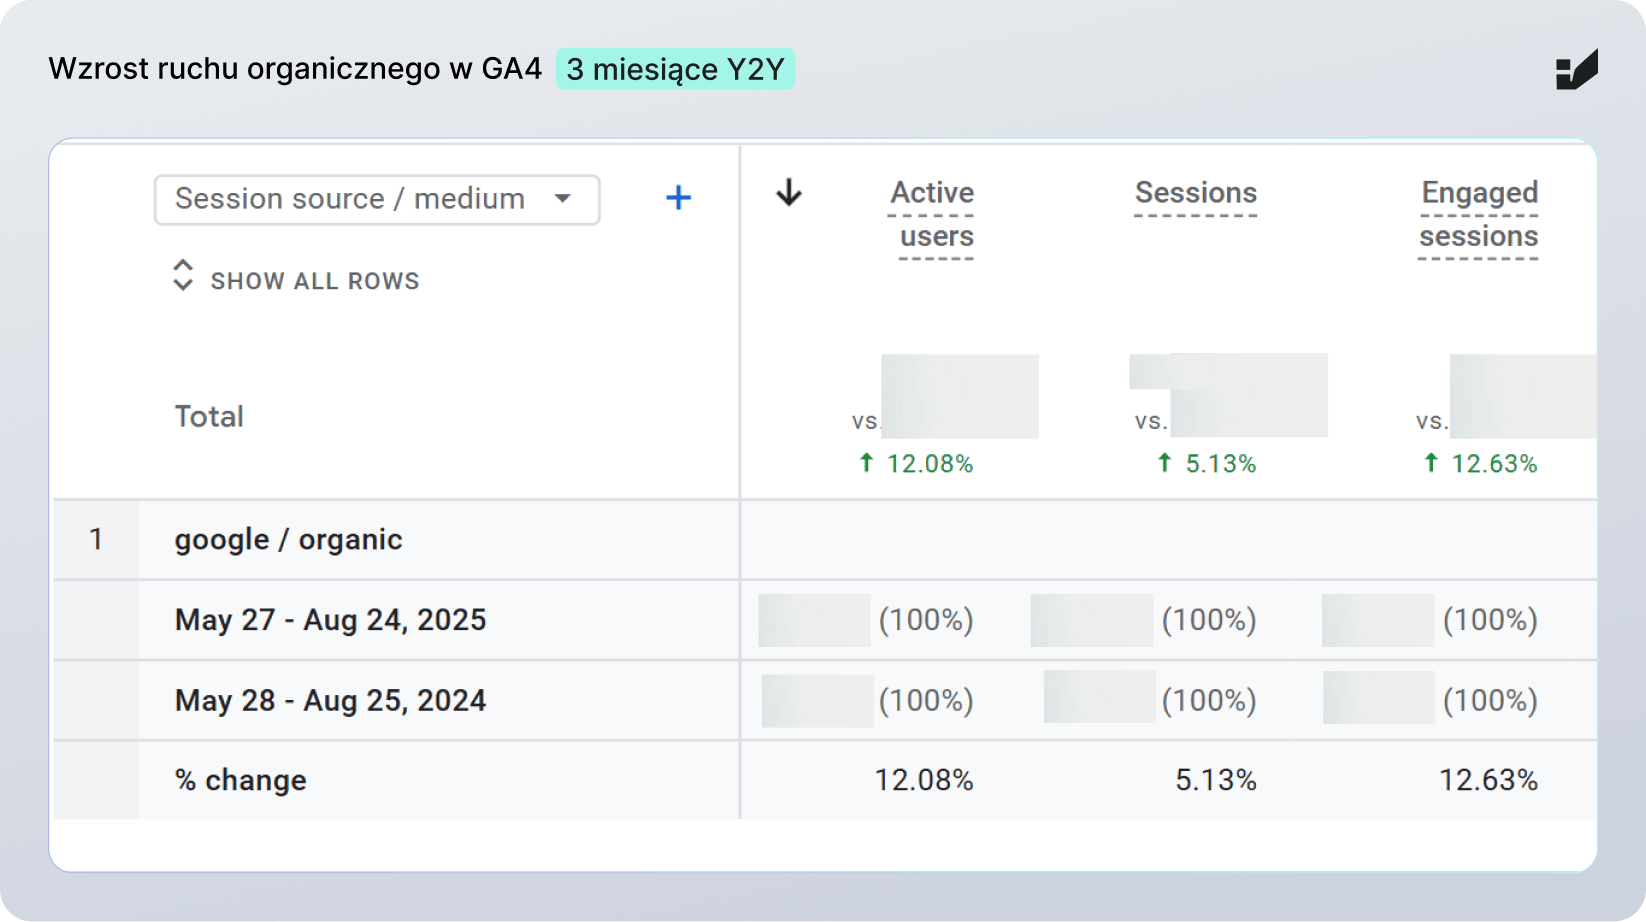This screenshot has height=922, width=1646.
Task: Click the dropdown caret in dimension selector
Action: pos(563,198)
